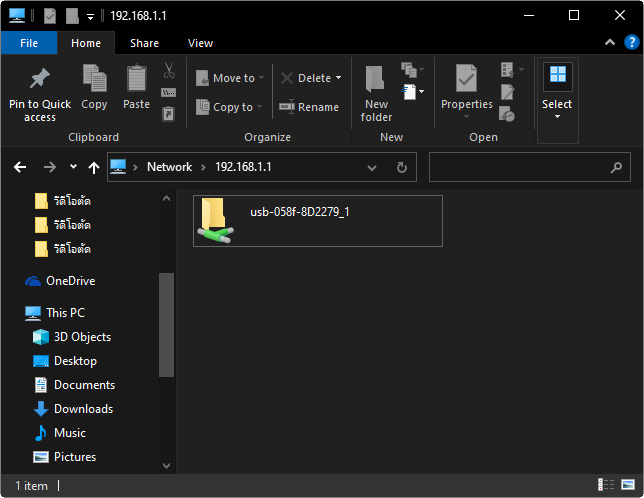Viewport: 644px width, 498px height.
Task: Click the Copy icon in Clipboard group
Action: [x=94, y=80]
